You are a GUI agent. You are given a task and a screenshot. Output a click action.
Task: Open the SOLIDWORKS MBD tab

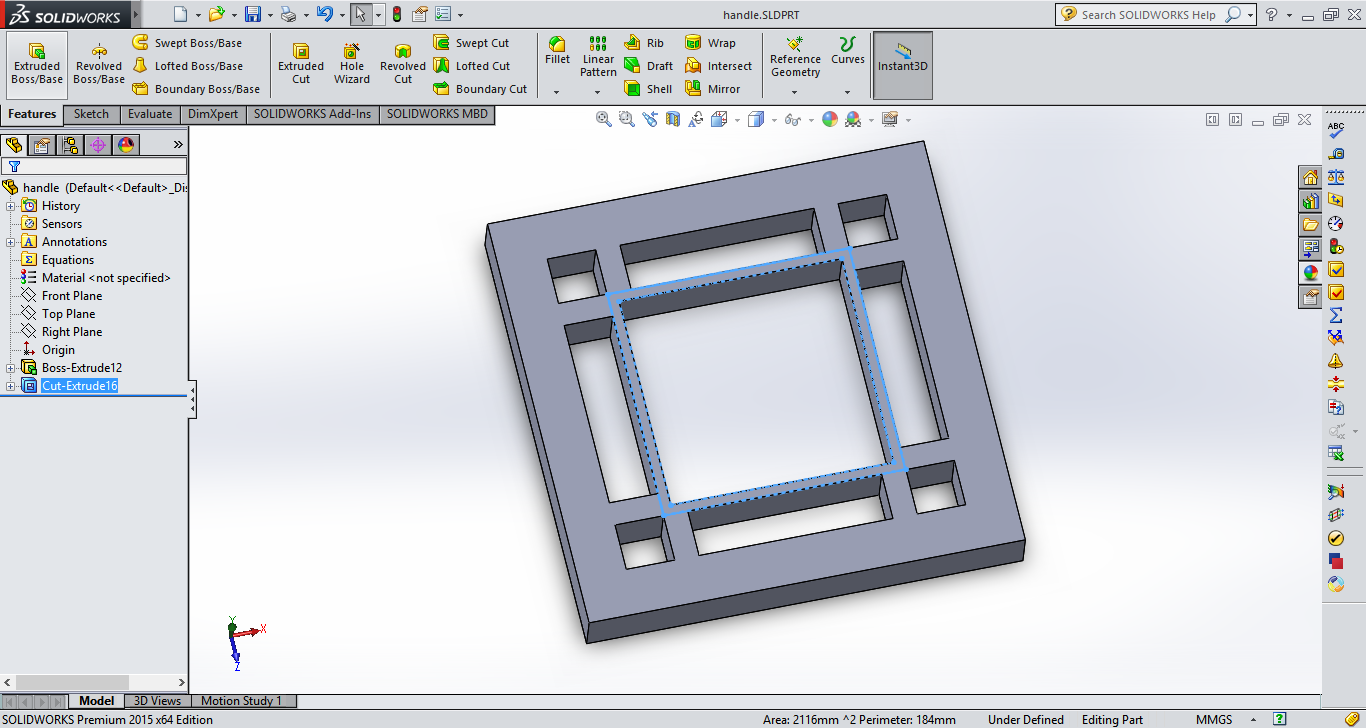coord(437,114)
